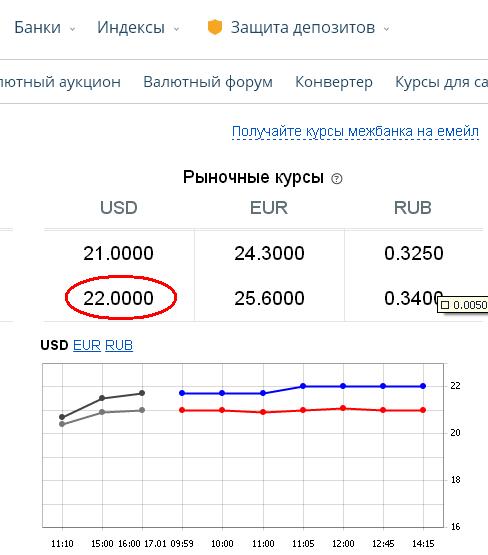Open the Конвертер tab
The image size is (488, 555).
pos(334,82)
